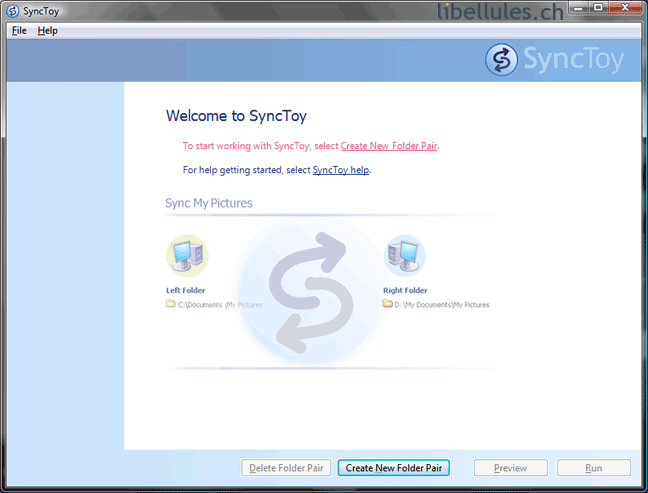Click the SyncToy title bar app icon

13,11
